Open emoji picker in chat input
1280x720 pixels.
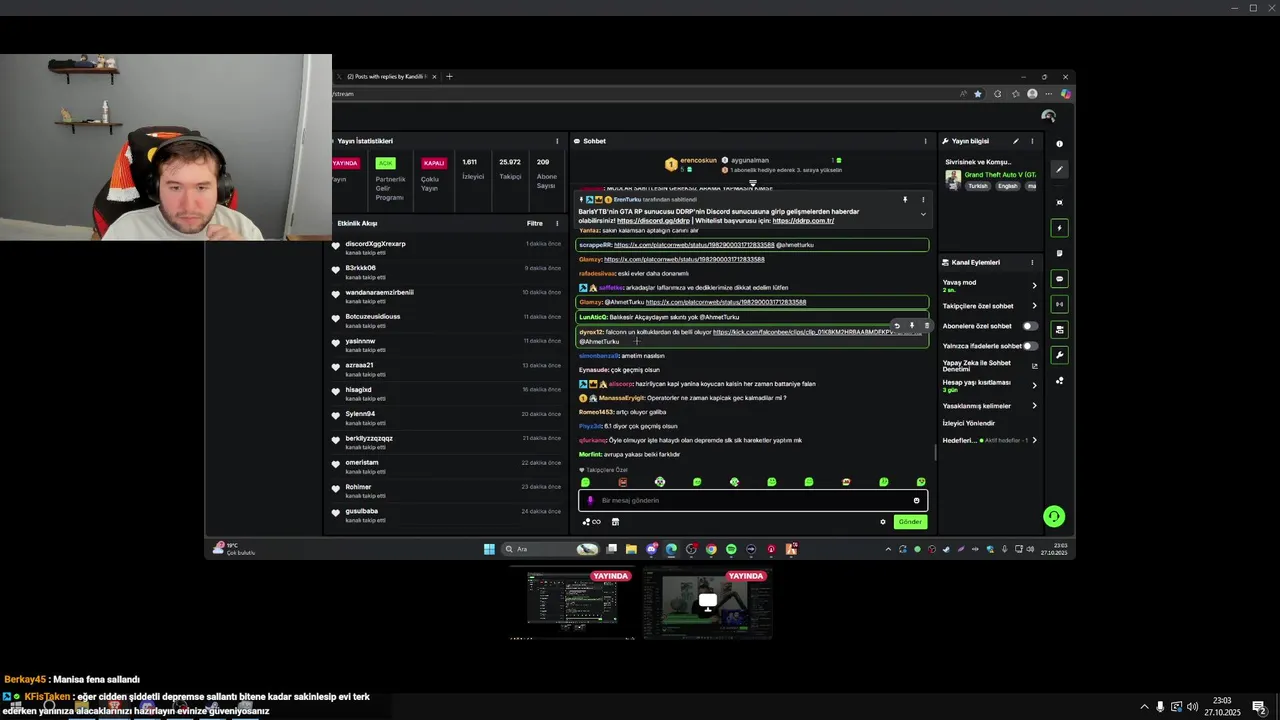916,500
